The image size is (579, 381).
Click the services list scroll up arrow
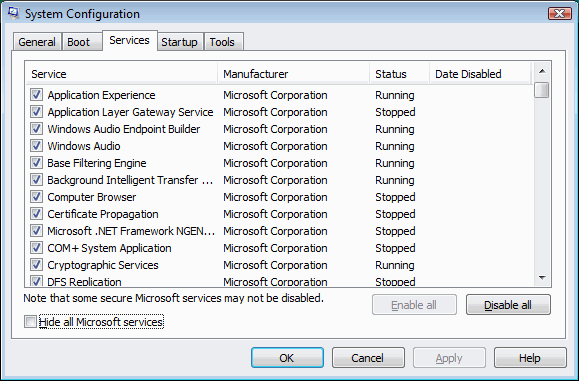pos(542,71)
